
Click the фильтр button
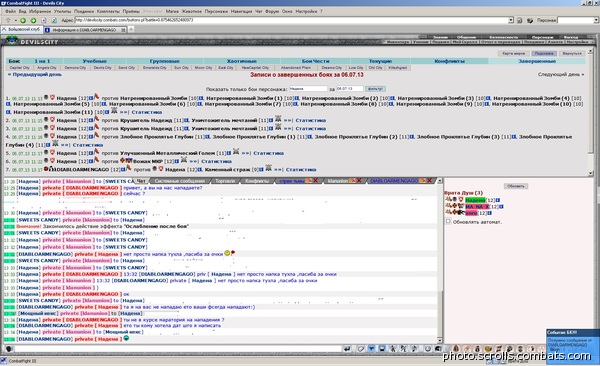click(375, 89)
